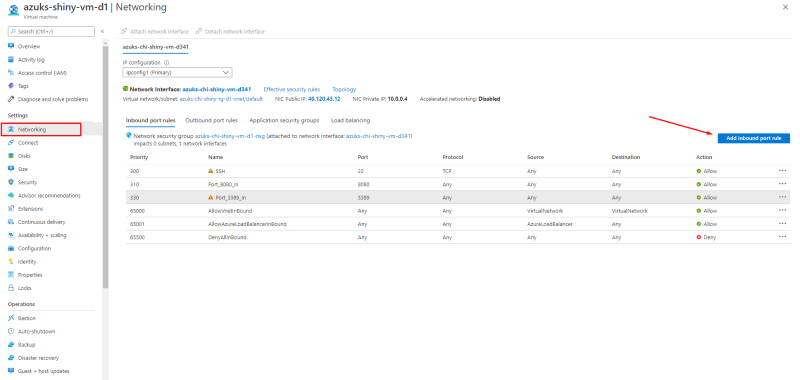Viewport: 800px width, 380px height.
Task: Open Access control (IAM) icon
Action: point(11,73)
